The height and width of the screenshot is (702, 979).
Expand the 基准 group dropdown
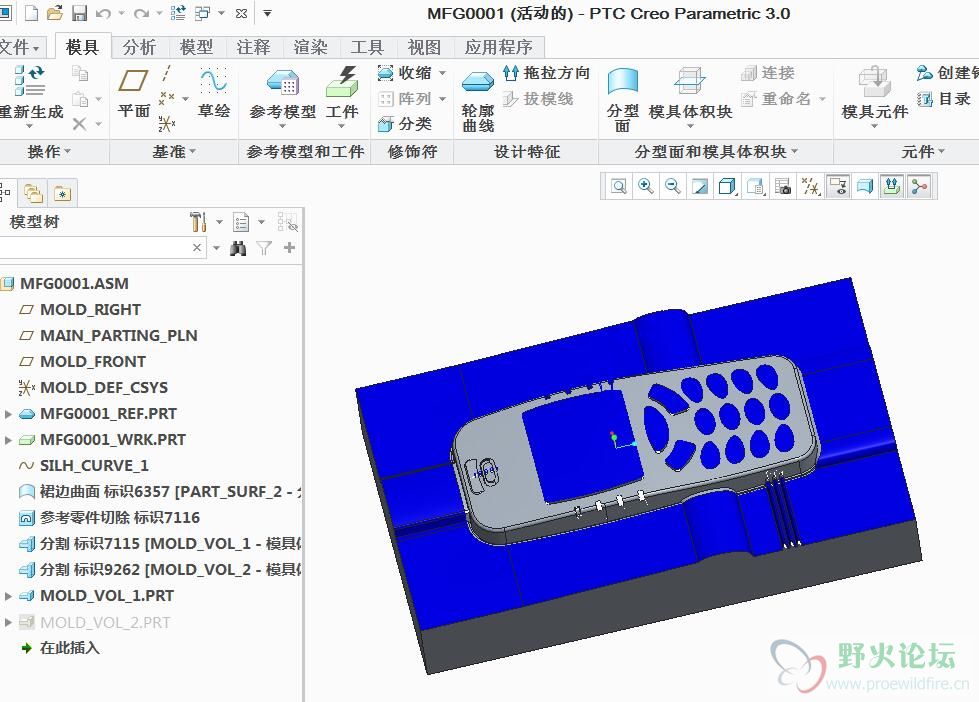tap(174, 152)
